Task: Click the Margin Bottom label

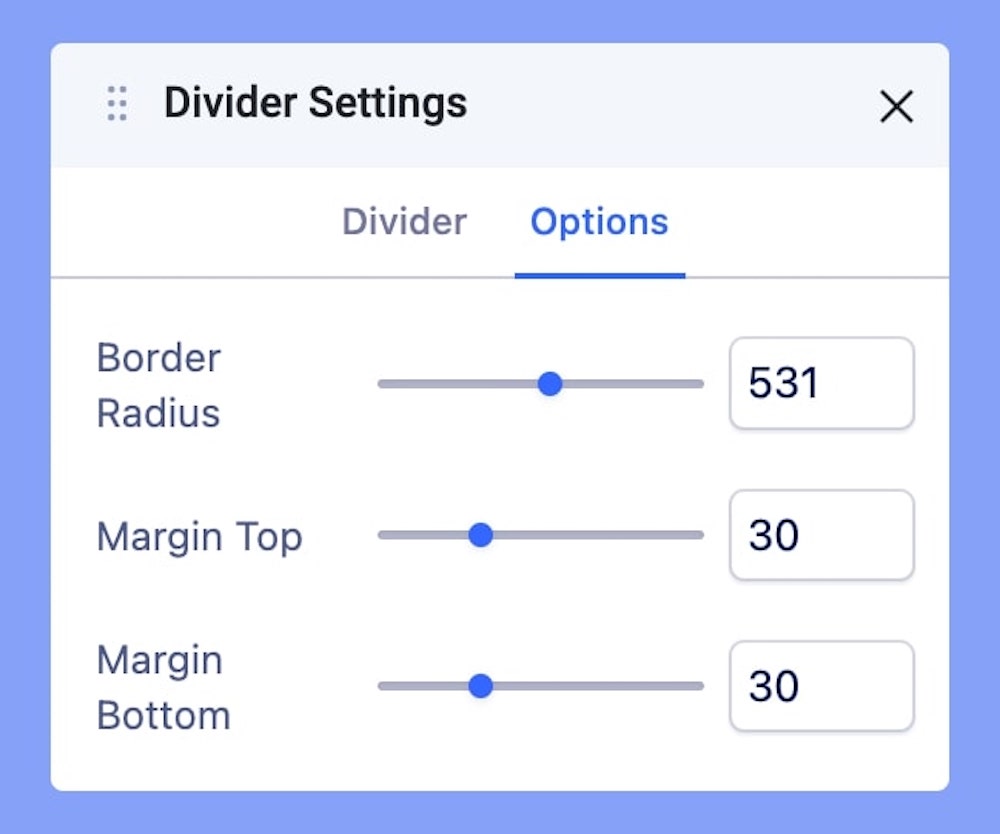Action: (163, 687)
